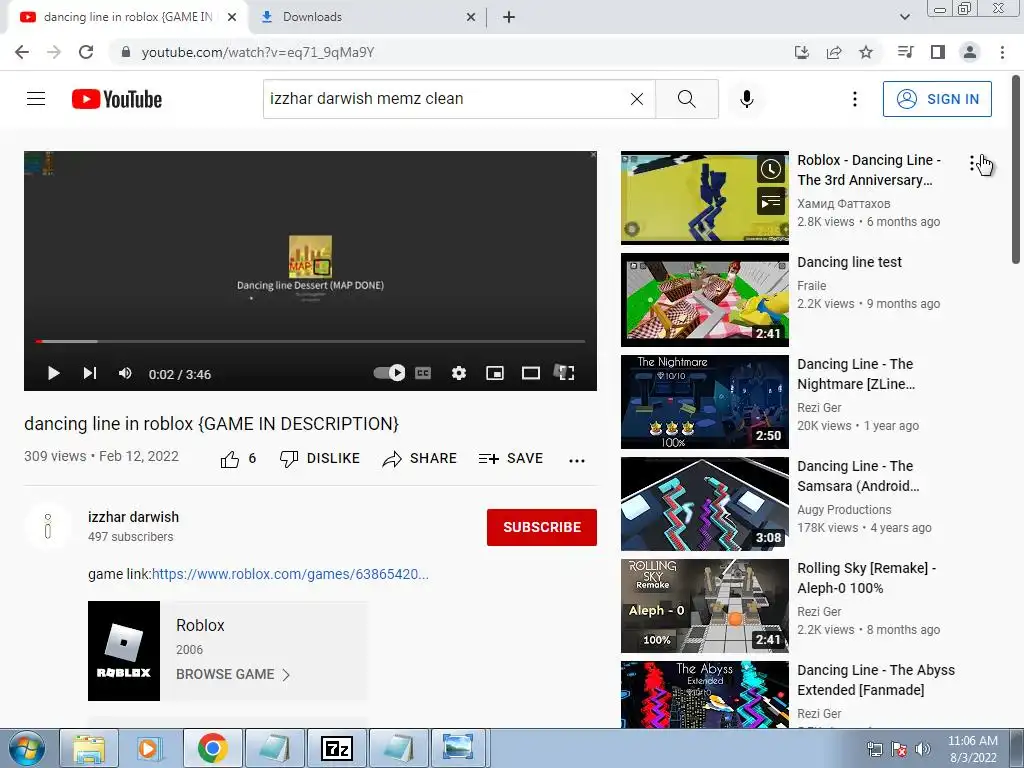
Task: Reload the current page
Action: pyautogui.click(x=86, y=52)
